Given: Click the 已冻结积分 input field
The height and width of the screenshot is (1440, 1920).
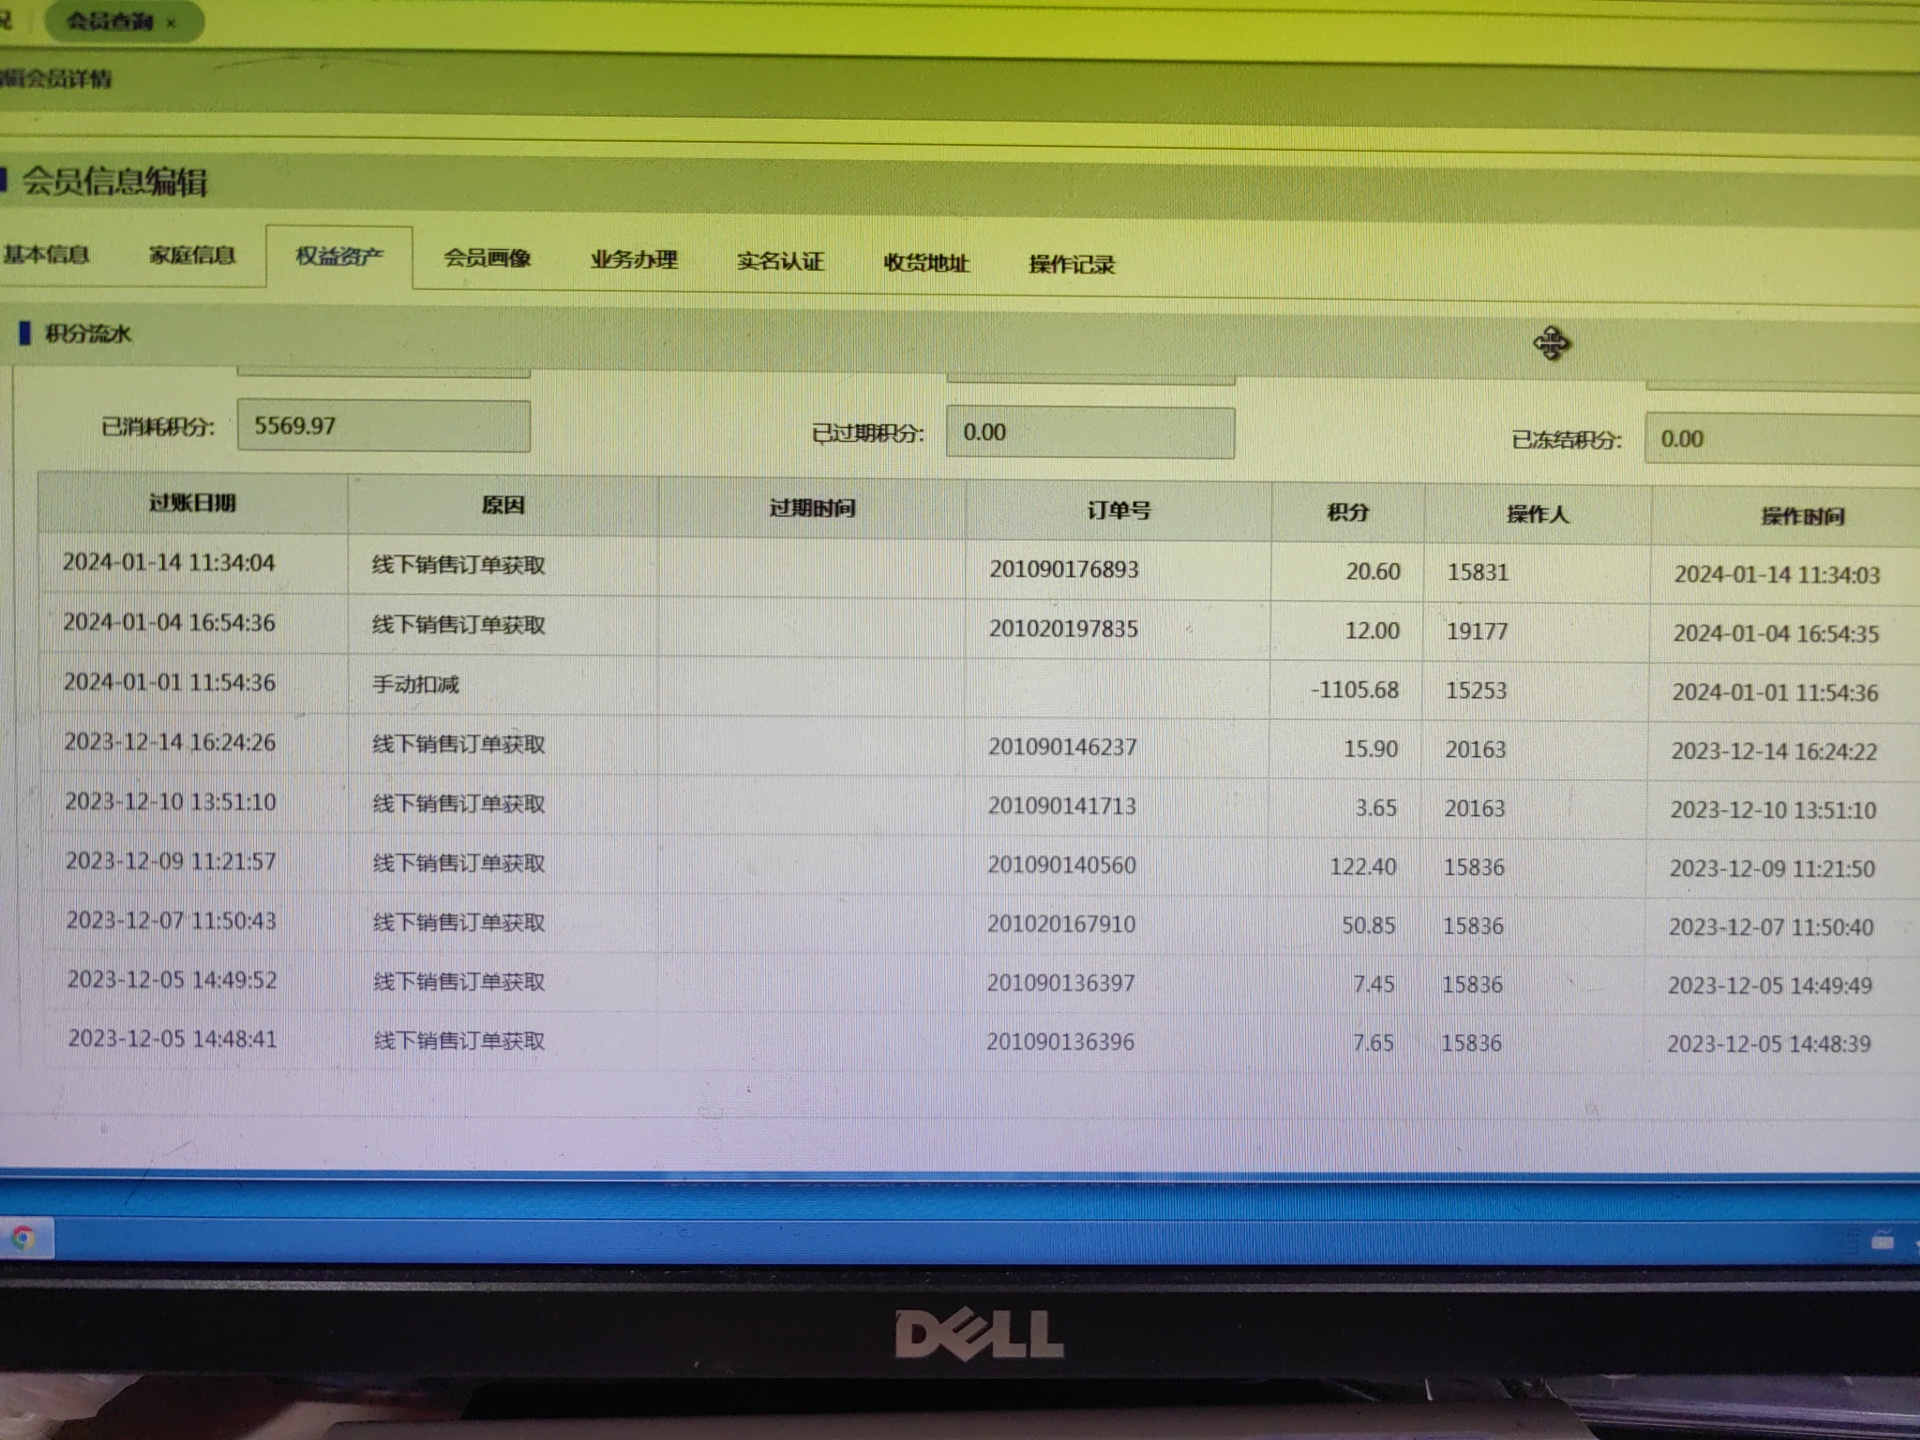Looking at the screenshot, I should tap(1780, 440).
